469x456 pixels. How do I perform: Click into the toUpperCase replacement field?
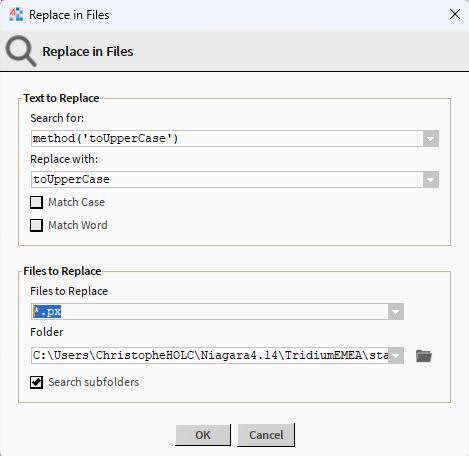(227, 180)
